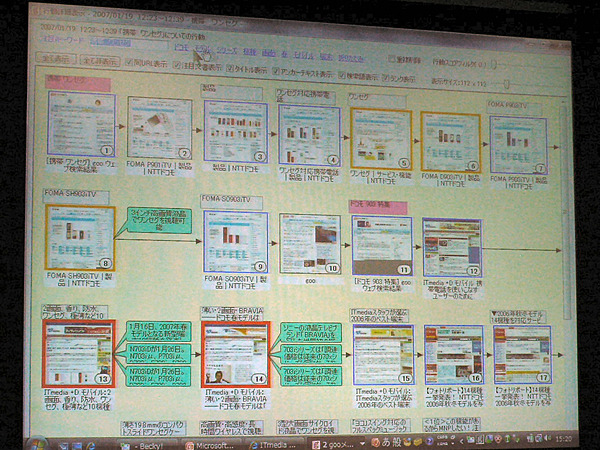Viewport: 600px width, 450px height.
Task: Open thumbnail 7 FOMA P903iTV page
Action: tap(518, 145)
